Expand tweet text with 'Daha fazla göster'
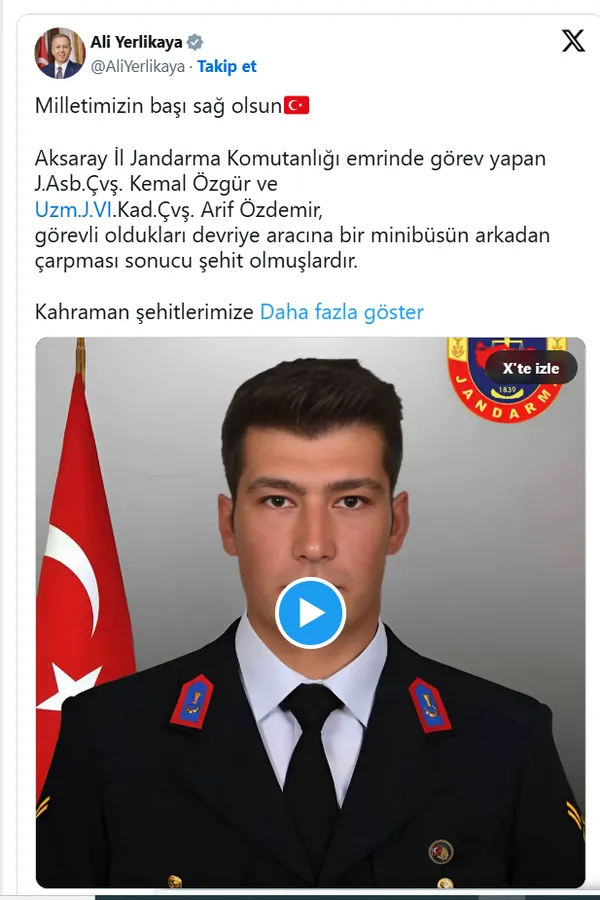The image size is (600, 900). (342, 312)
